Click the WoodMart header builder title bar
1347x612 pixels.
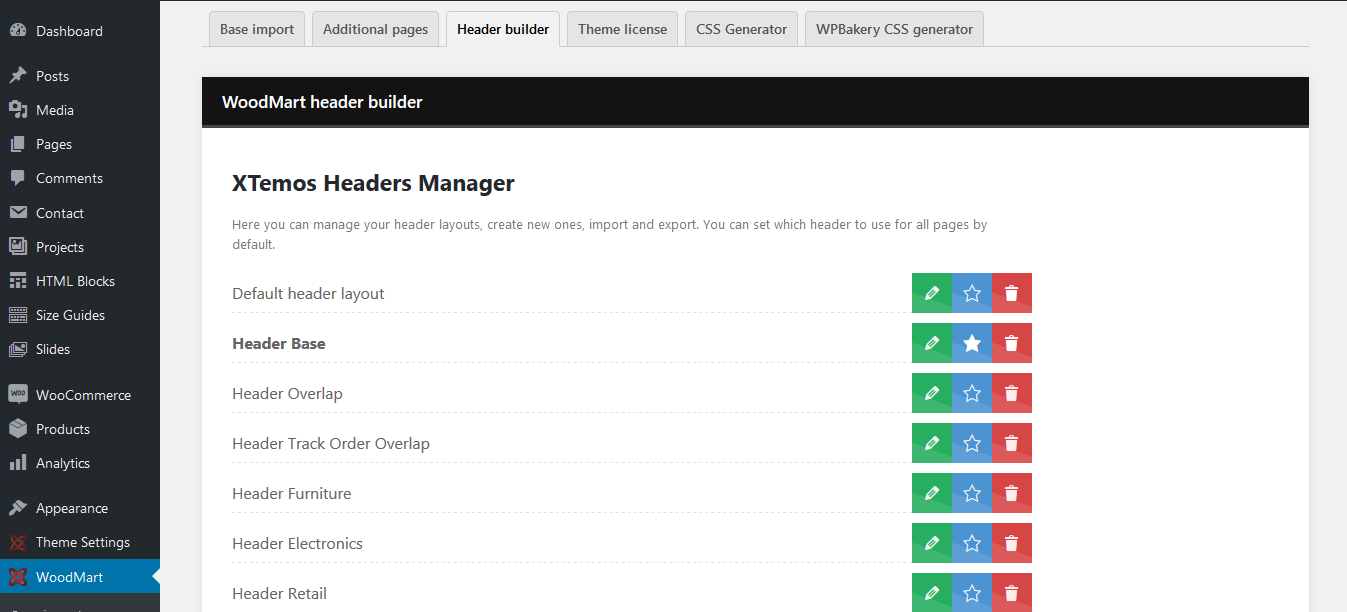pyautogui.click(x=755, y=102)
